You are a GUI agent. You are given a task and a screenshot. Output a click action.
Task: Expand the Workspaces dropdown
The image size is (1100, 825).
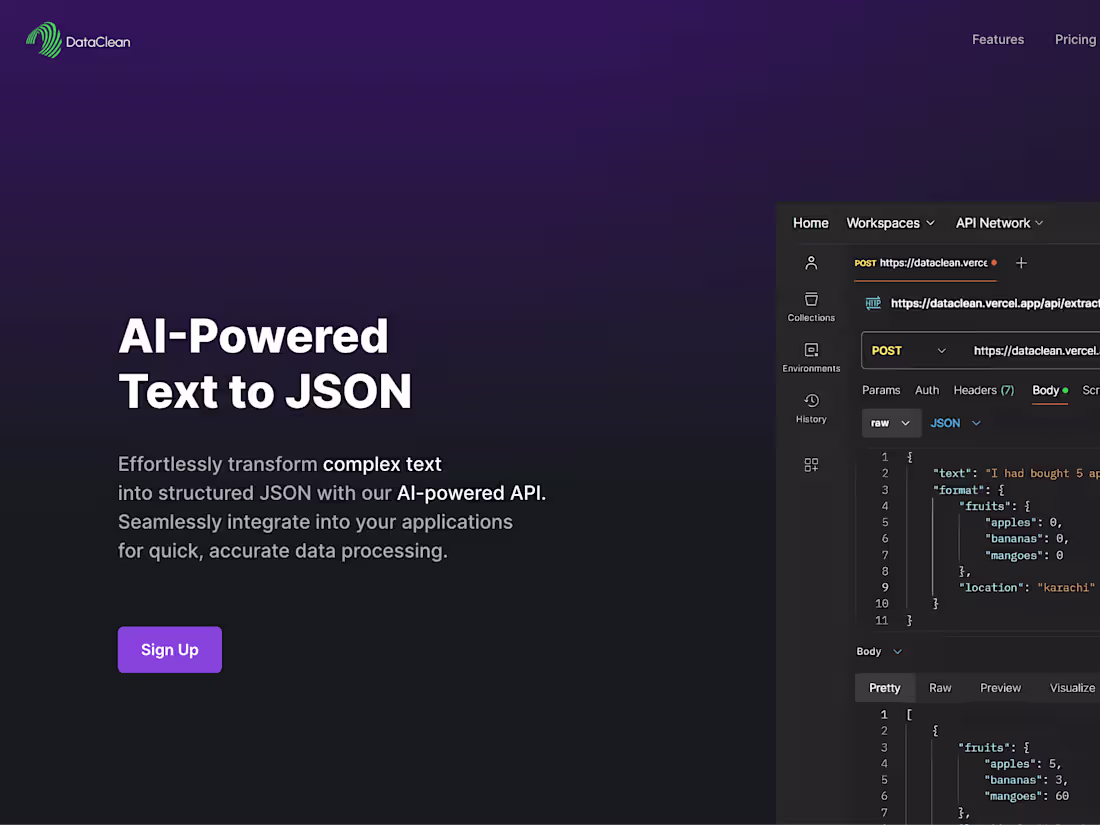(890, 223)
